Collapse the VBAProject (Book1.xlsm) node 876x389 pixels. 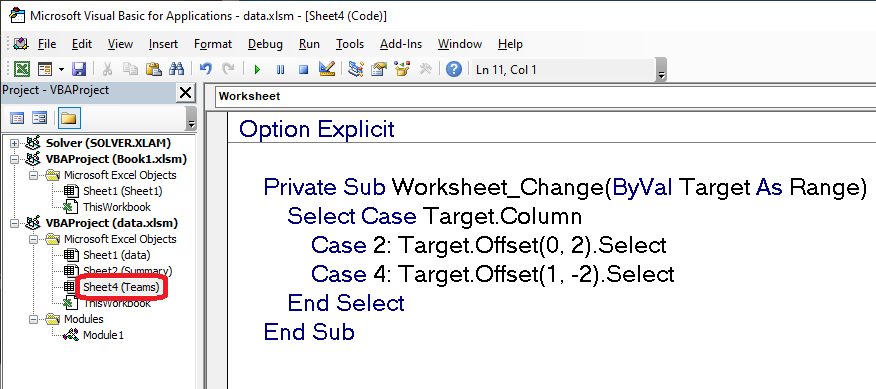[14, 159]
